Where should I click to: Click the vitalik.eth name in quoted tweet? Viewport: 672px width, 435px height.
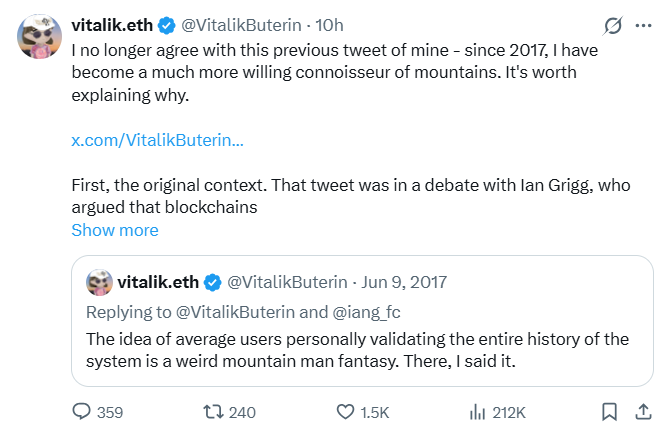pos(158,282)
